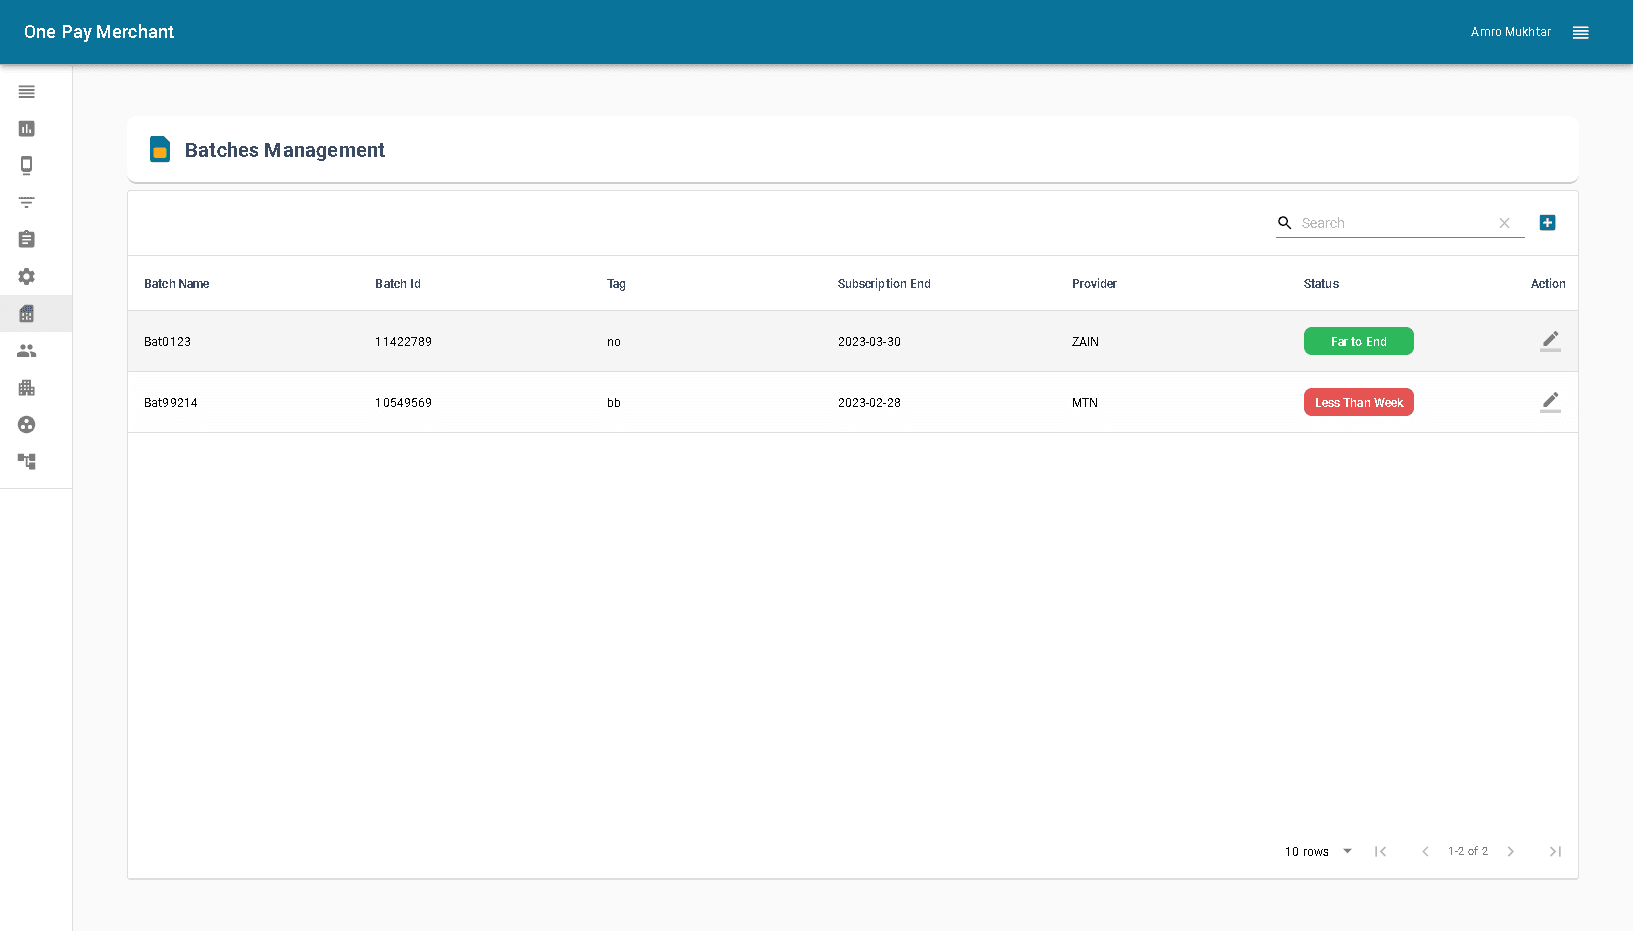The width and height of the screenshot is (1633, 931).
Task: Click the hamburger menu in top bar
Action: coord(1581,32)
